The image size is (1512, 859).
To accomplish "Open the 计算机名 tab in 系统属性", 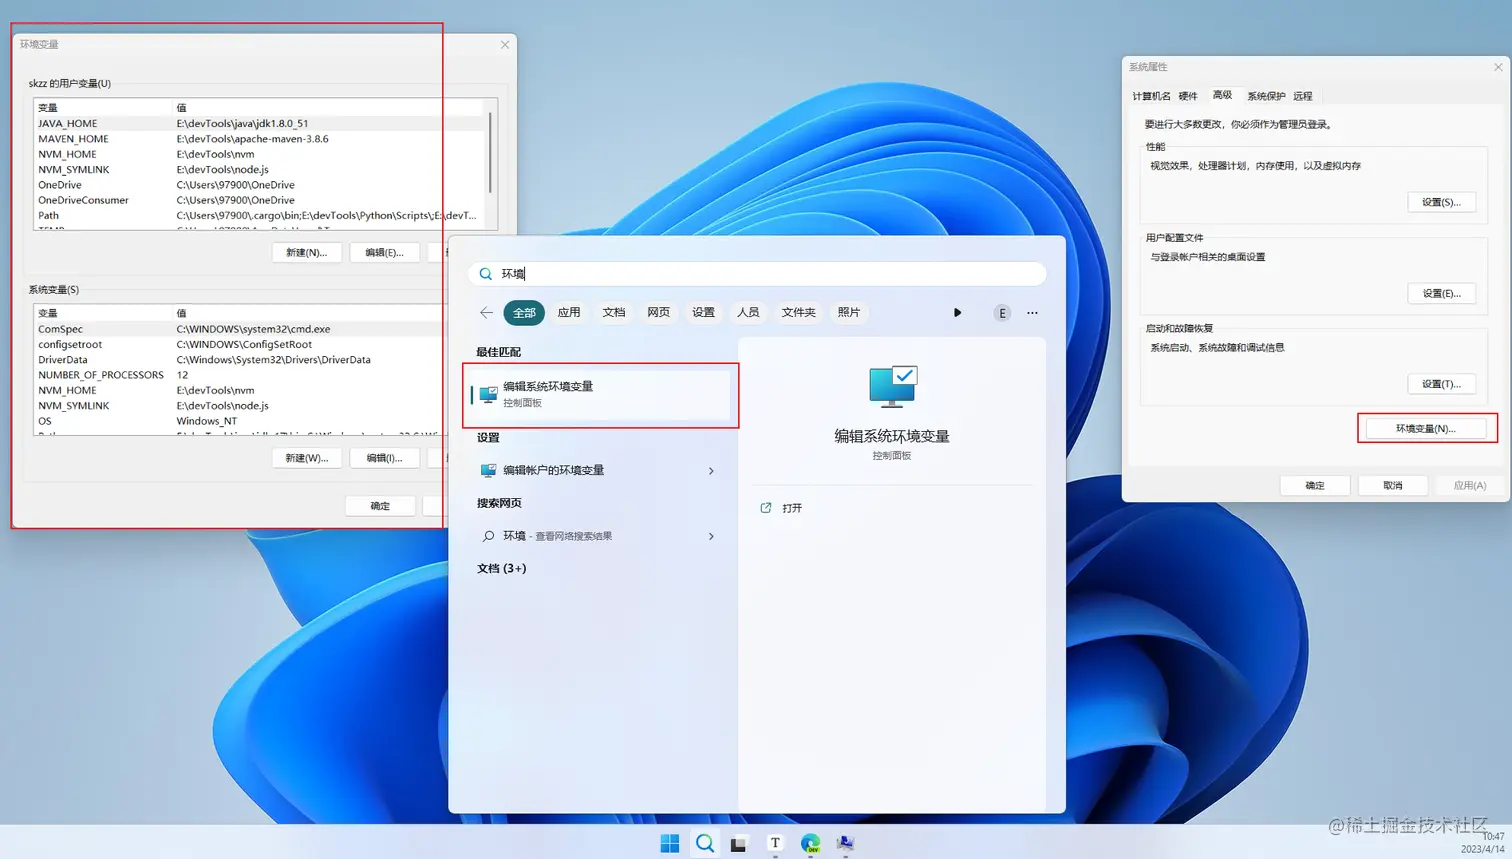I will (1151, 96).
